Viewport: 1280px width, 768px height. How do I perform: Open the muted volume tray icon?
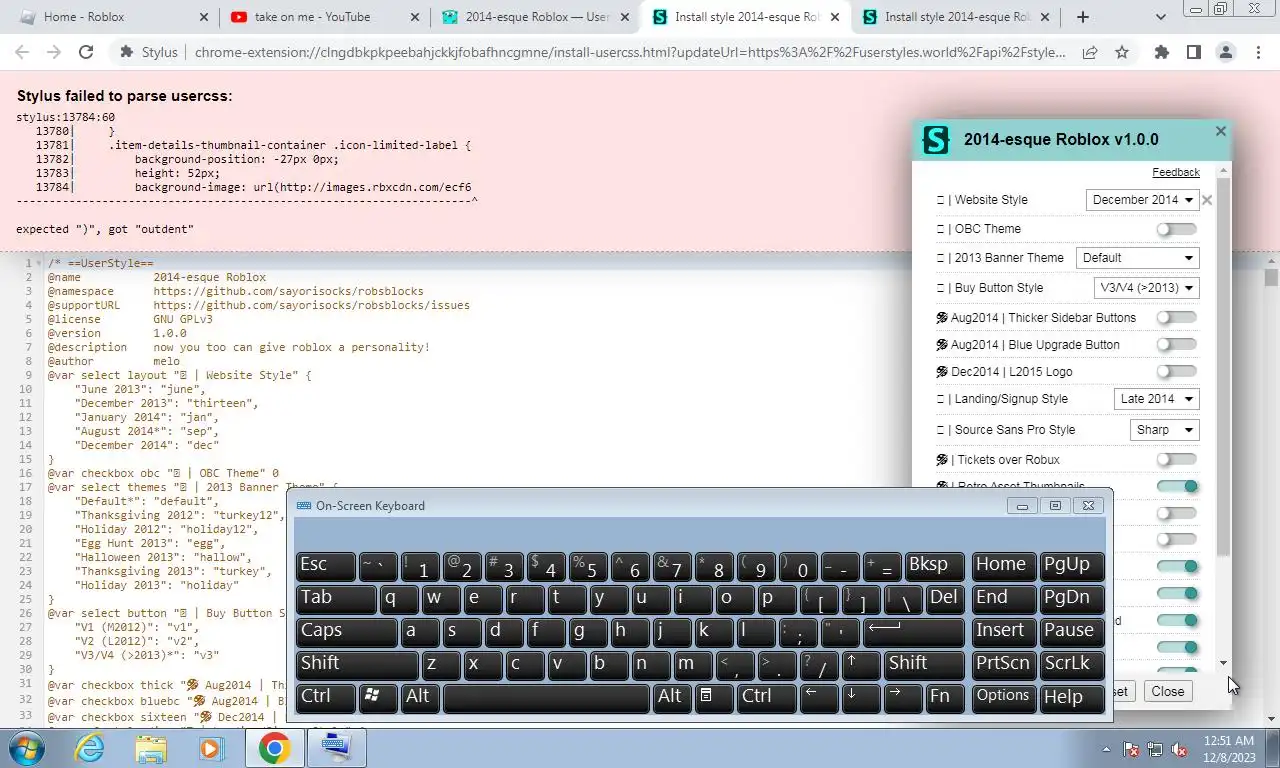tap(1180, 749)
